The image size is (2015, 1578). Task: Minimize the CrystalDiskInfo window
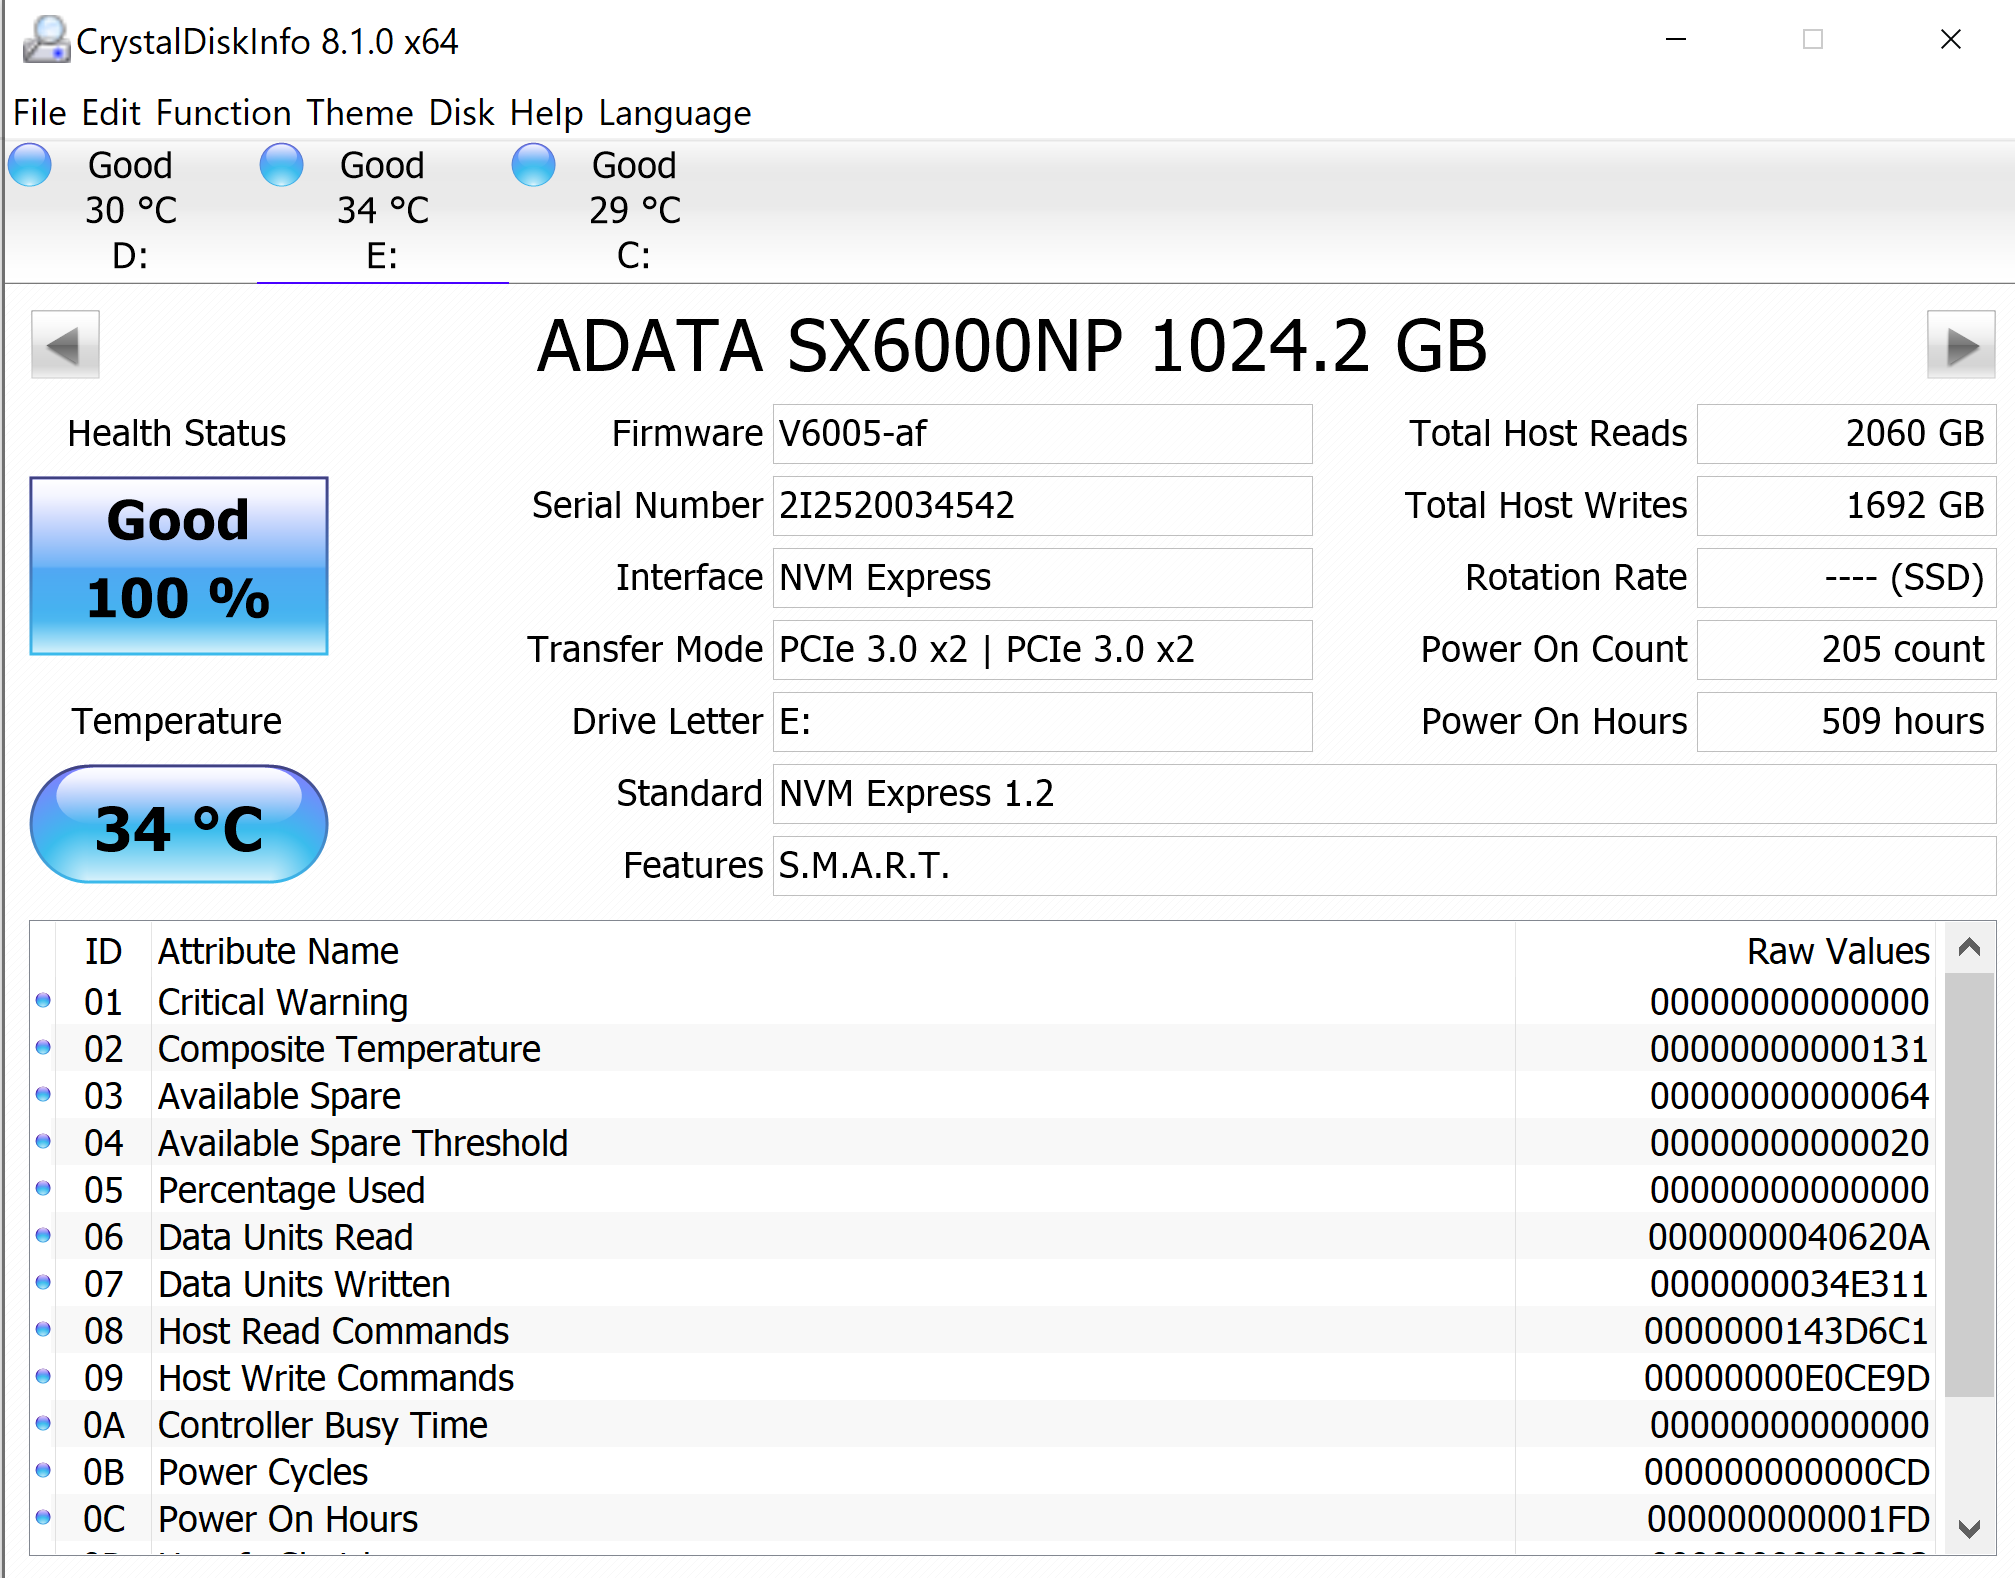pos(1676,40)
